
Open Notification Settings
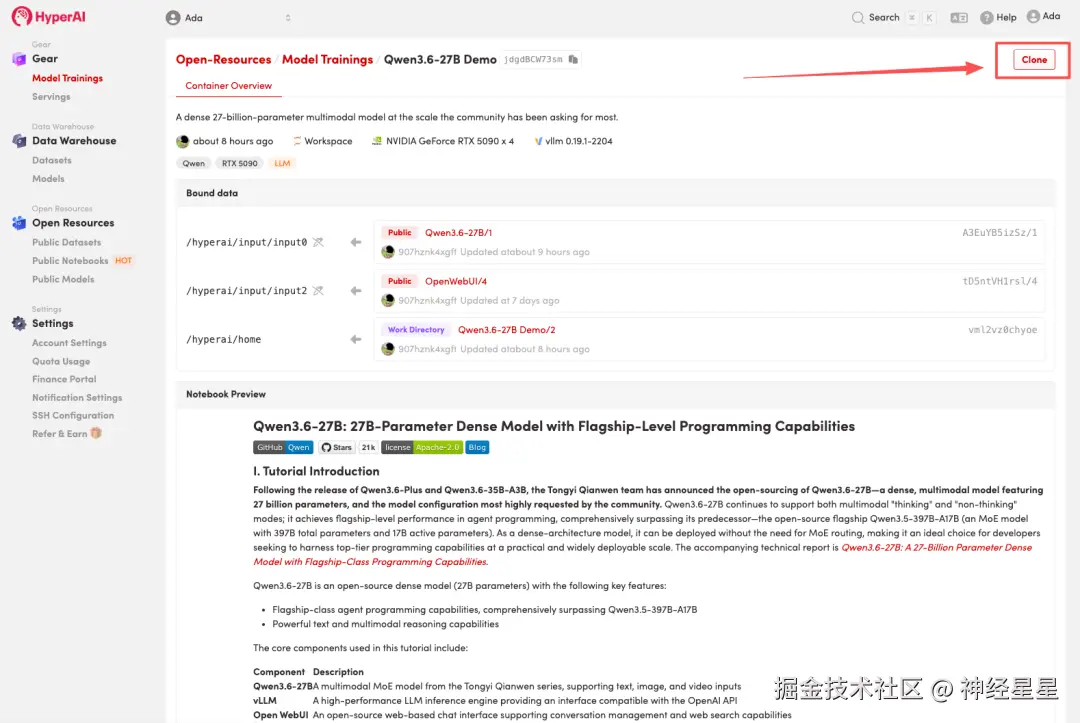point(77,397)
